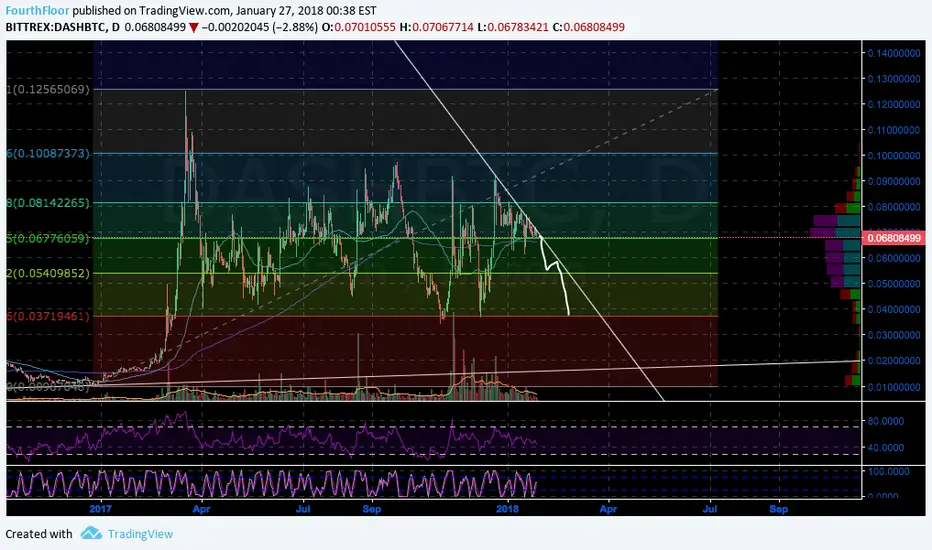Click the 'Created with' caption text
This screenshot has height=550, width=932.
(x=39, y=534)
